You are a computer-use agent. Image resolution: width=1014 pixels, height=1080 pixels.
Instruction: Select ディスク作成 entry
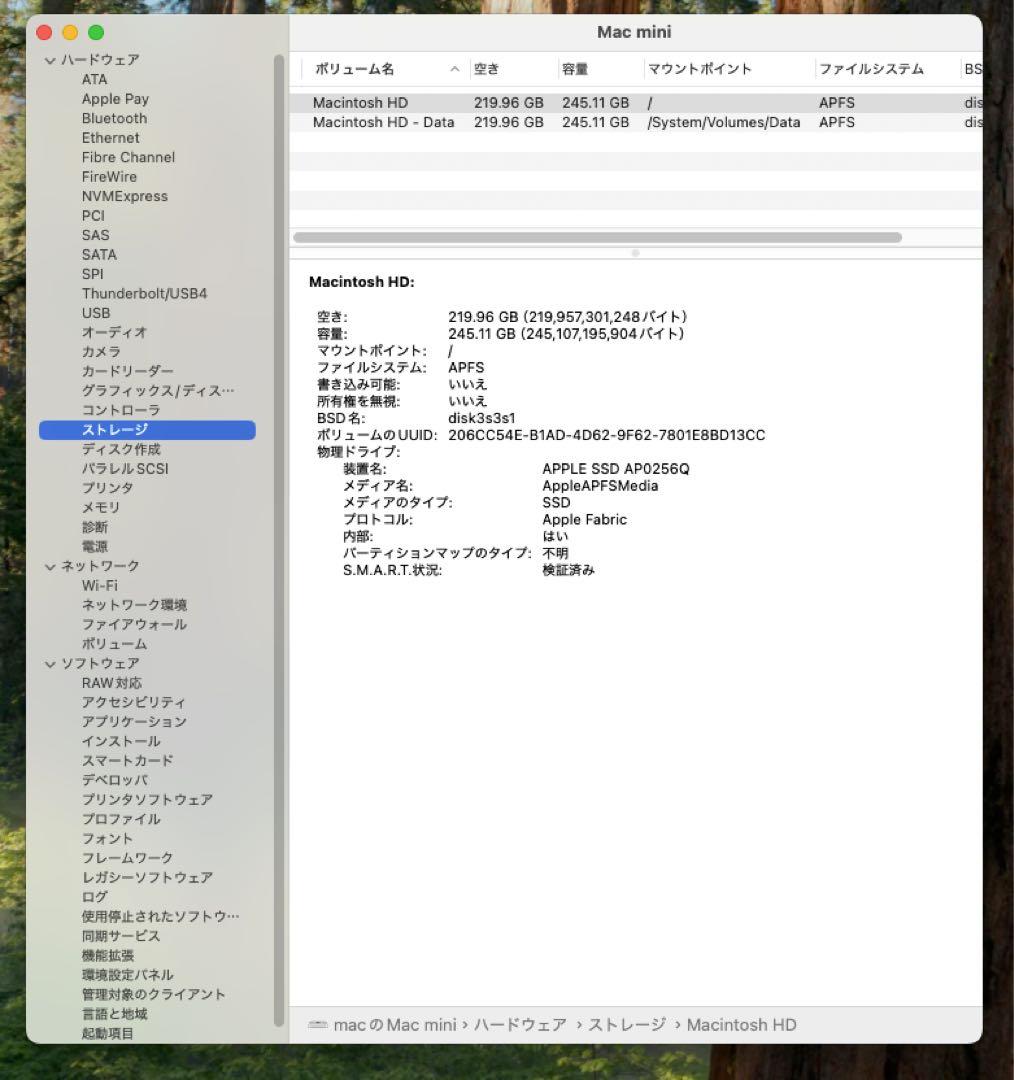click(121, 449)
